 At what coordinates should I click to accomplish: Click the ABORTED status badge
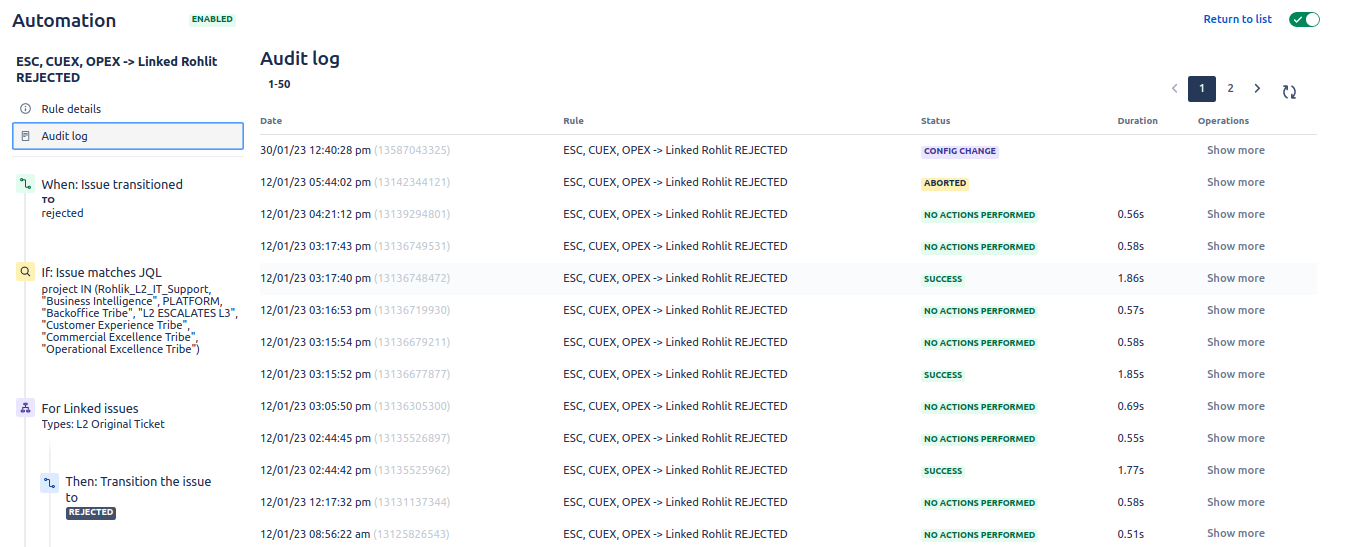click(945, 183)
